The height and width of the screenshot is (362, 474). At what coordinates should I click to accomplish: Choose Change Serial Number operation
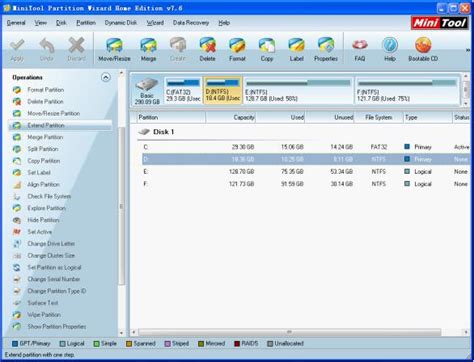(53, 279)
